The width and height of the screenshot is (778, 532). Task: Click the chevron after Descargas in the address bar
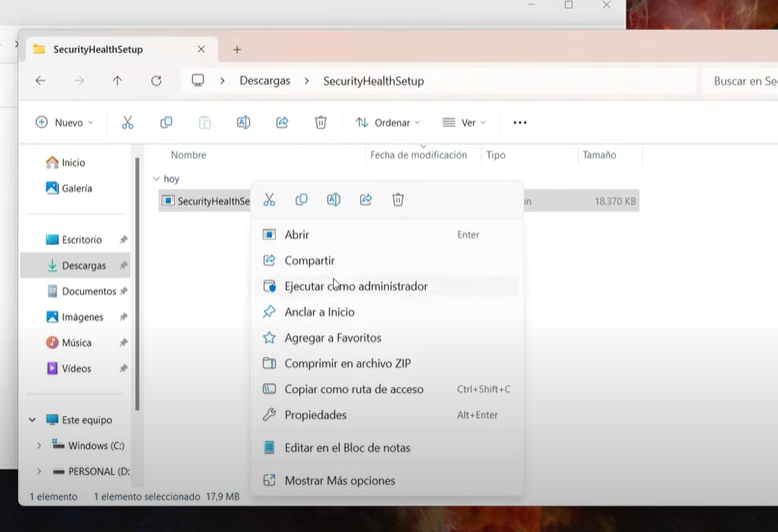[307, 81]
